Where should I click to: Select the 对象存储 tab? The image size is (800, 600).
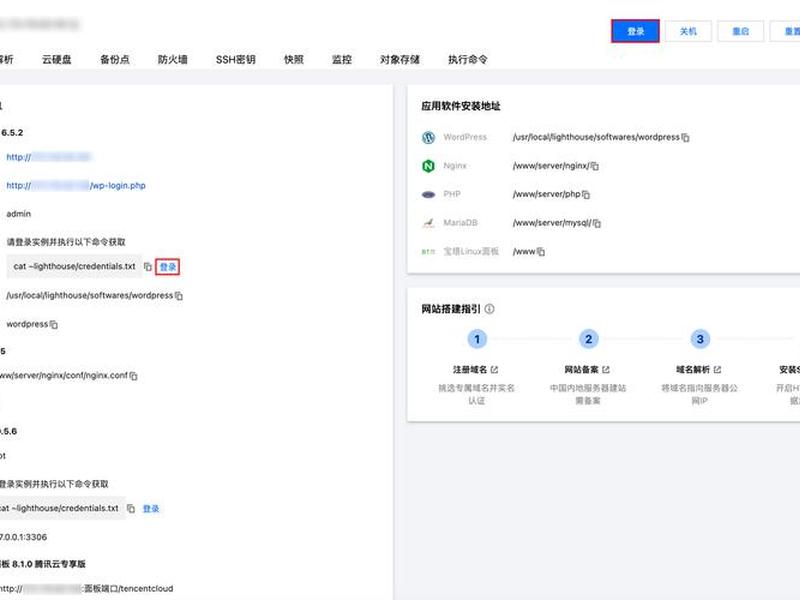click(x=399, y=60)
